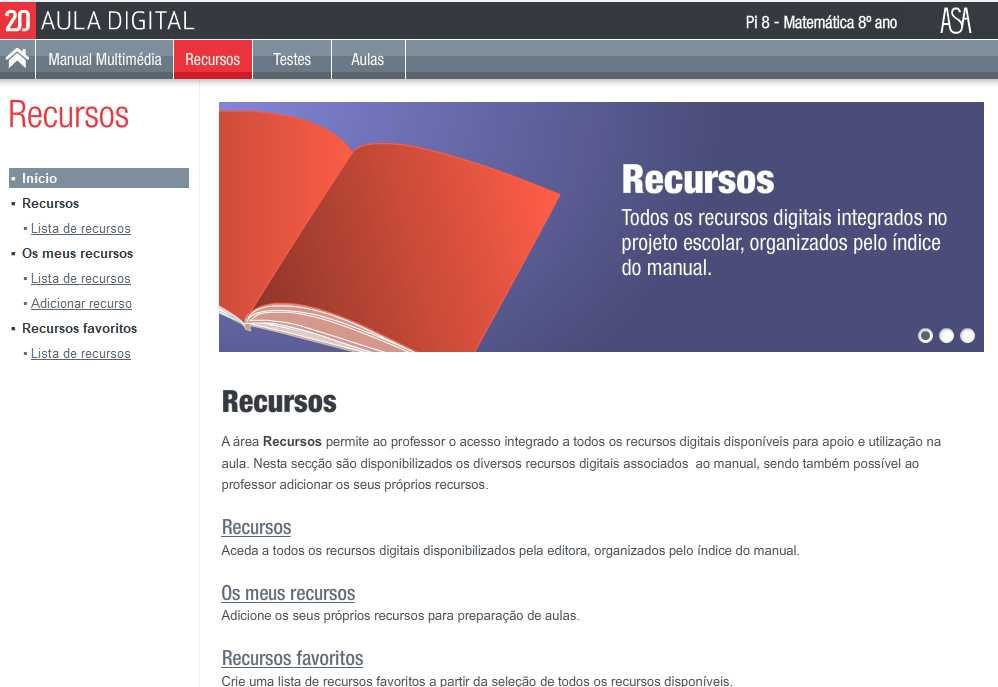Select Início in the sidebar
The height and width of the screenshot is (687, 998).
[99, 178]
